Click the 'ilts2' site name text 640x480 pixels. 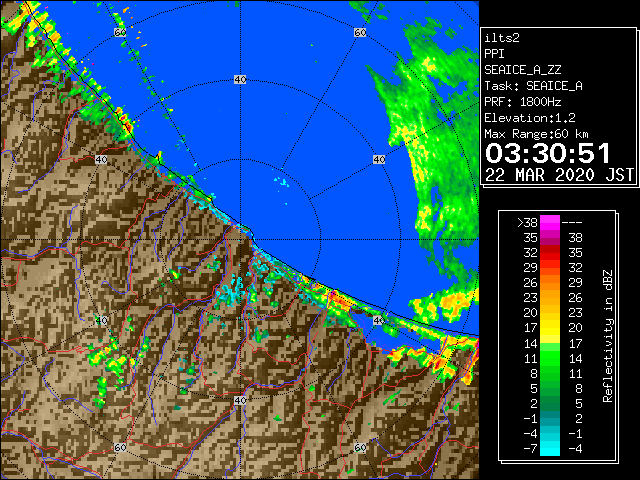pos(502,38)
